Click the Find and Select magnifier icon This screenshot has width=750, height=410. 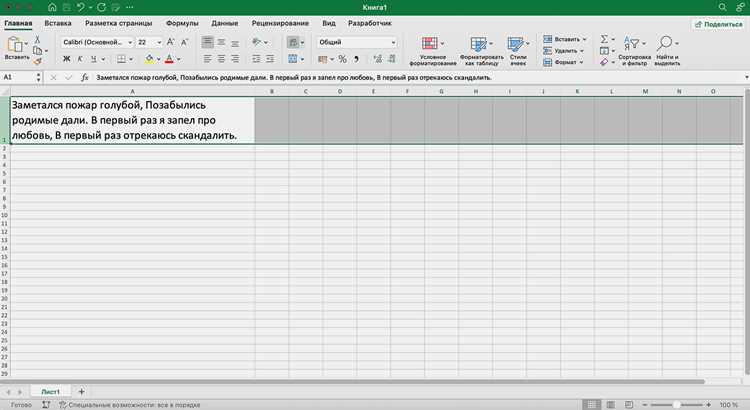(664, 43)
